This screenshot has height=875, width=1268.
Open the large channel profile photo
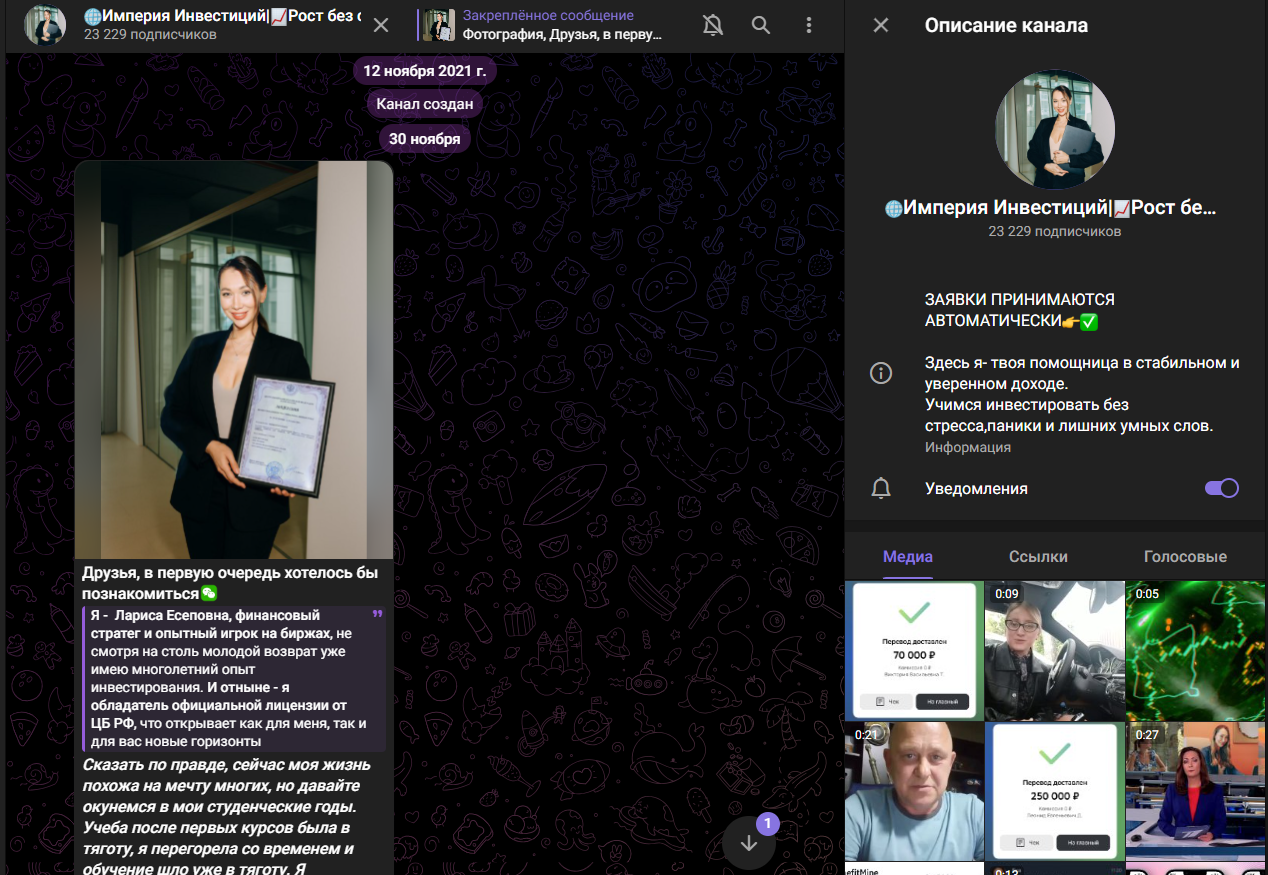pos(1055,129)
